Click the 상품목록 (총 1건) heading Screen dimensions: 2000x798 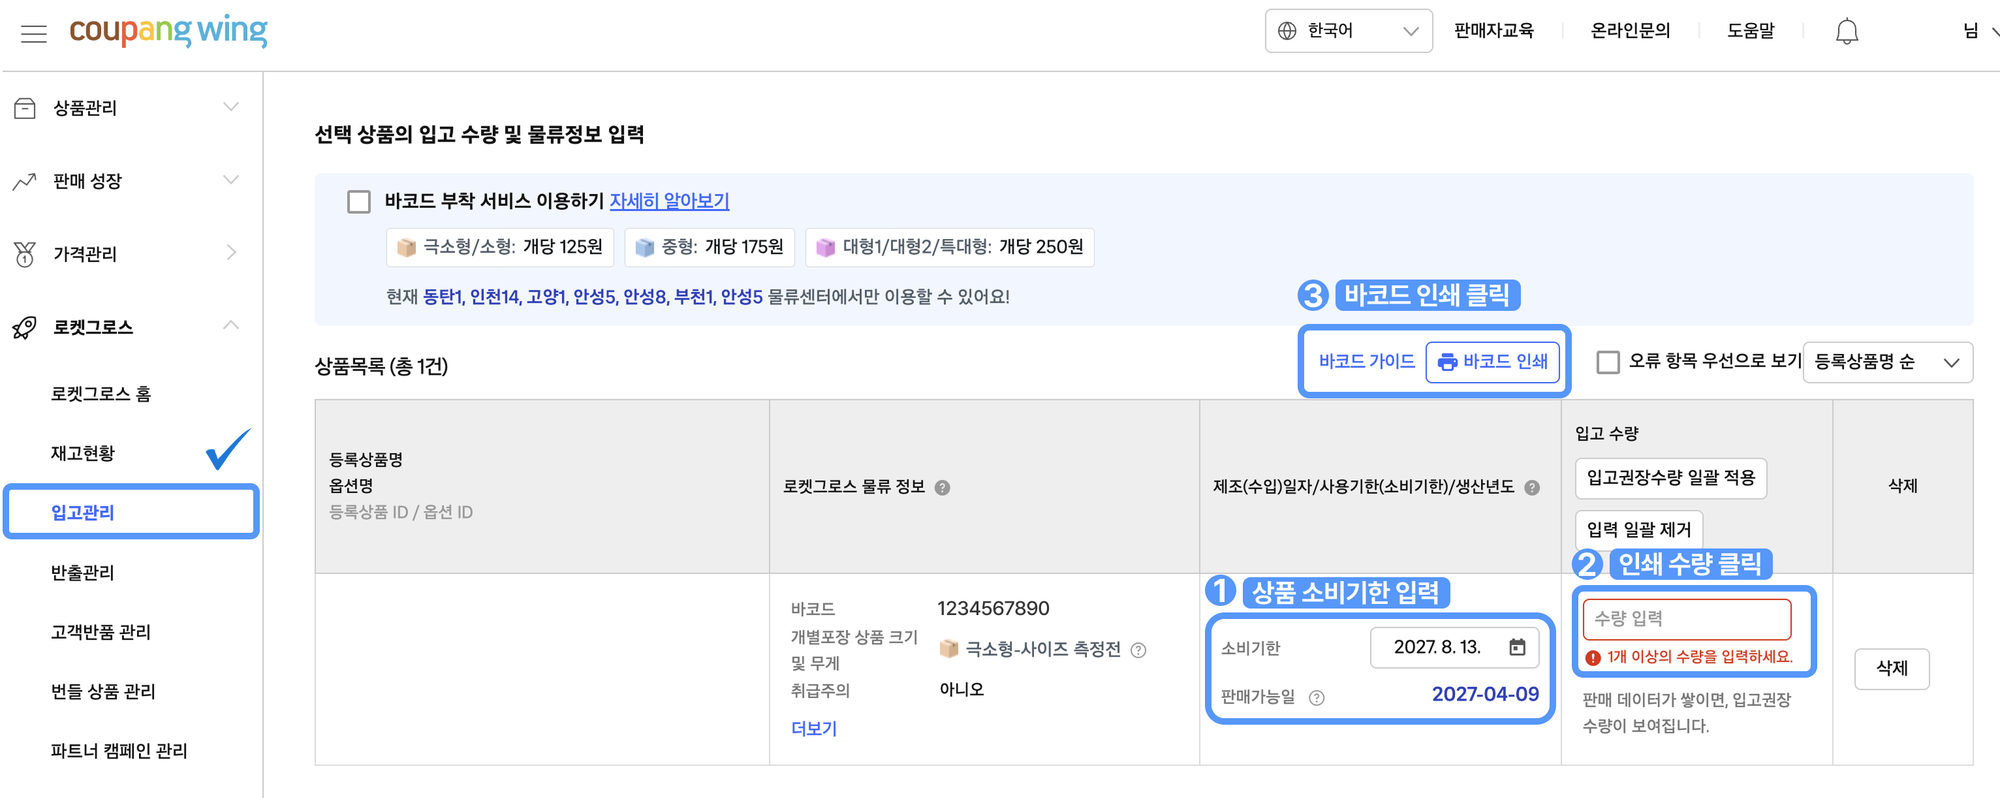pos(381,366)
